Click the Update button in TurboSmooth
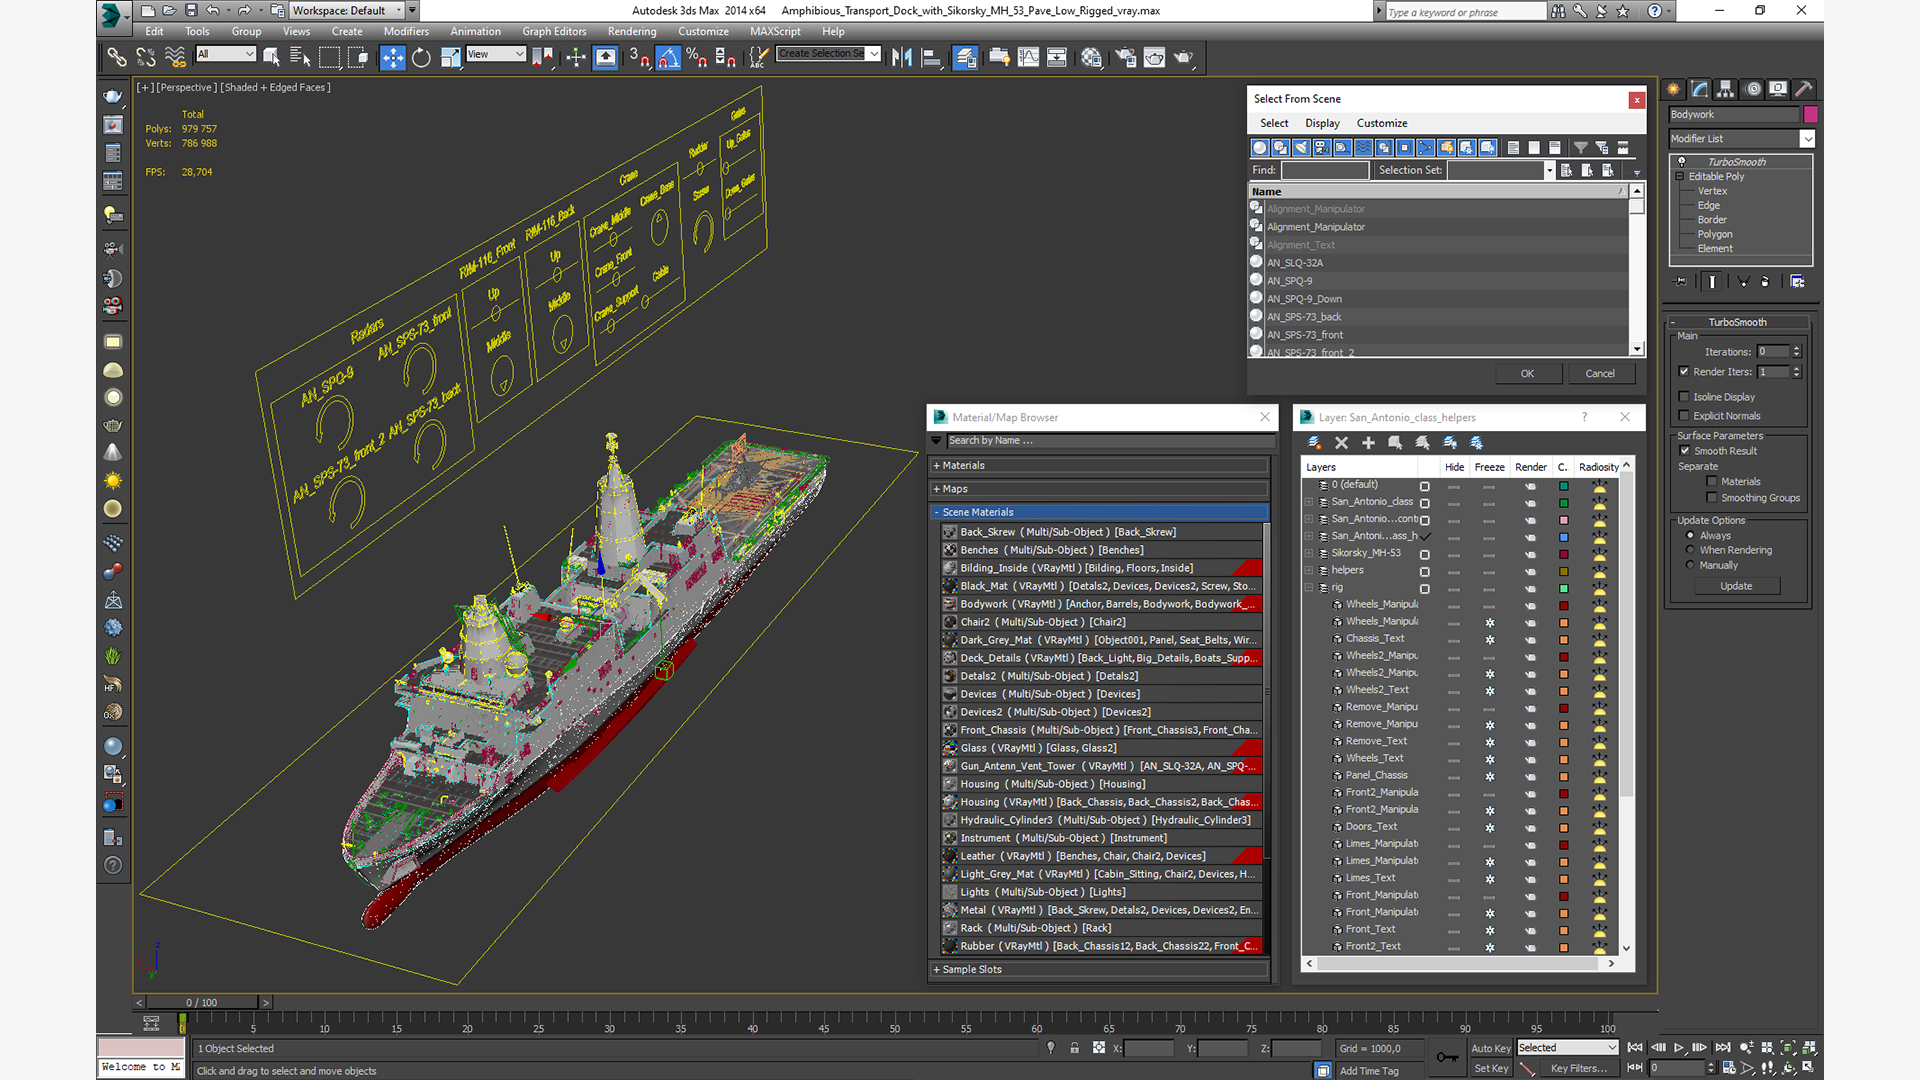The height and width of the screenshot is (1080, 1920). click(x=1736, y=587)
